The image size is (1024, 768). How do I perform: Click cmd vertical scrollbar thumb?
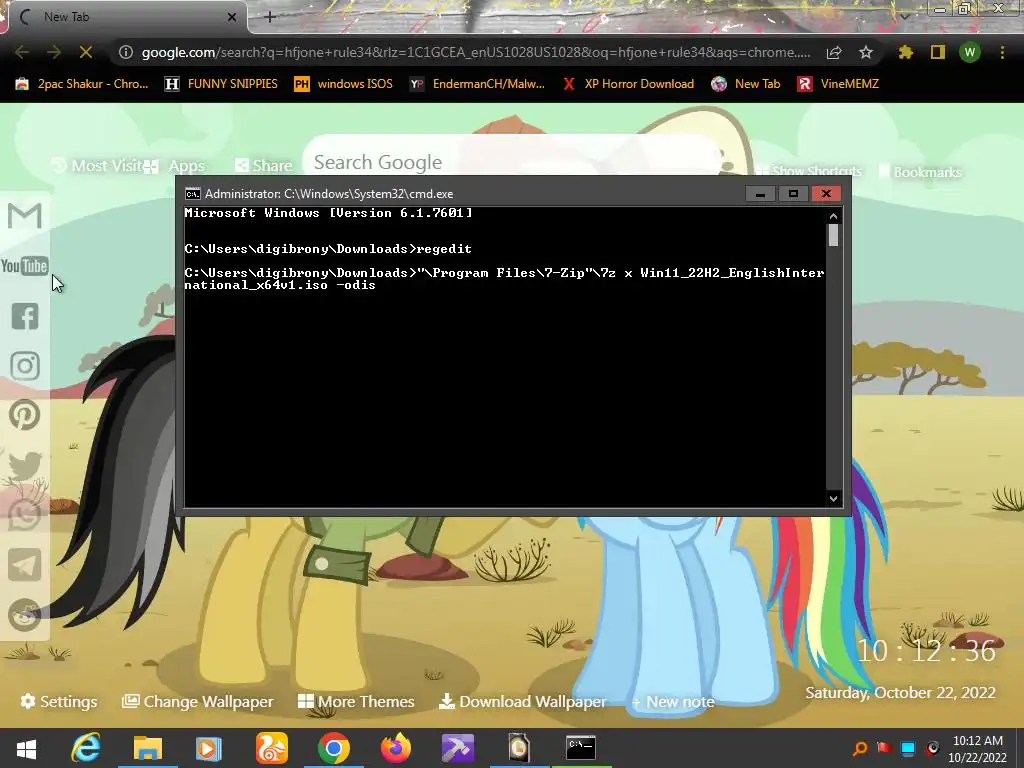(833, 235)
